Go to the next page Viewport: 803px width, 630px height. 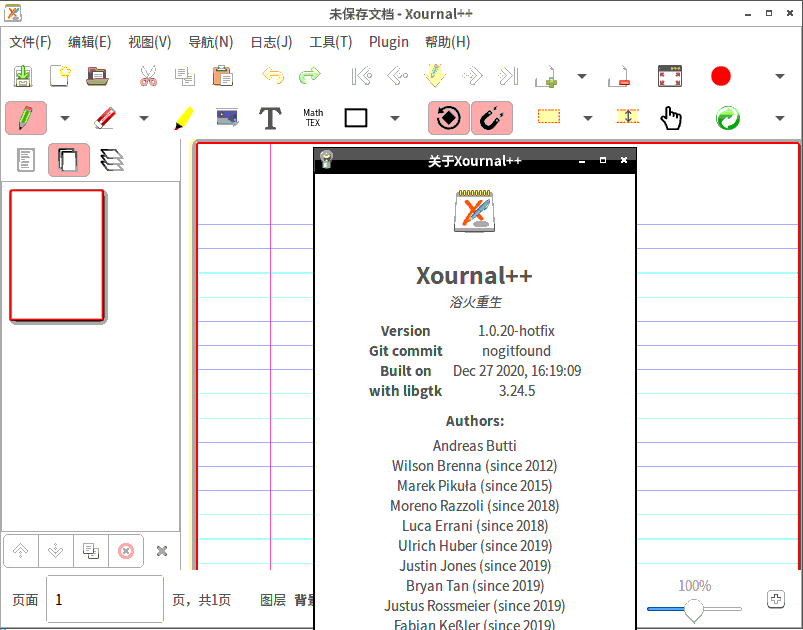pyautogui.click(x=472, y=76)
